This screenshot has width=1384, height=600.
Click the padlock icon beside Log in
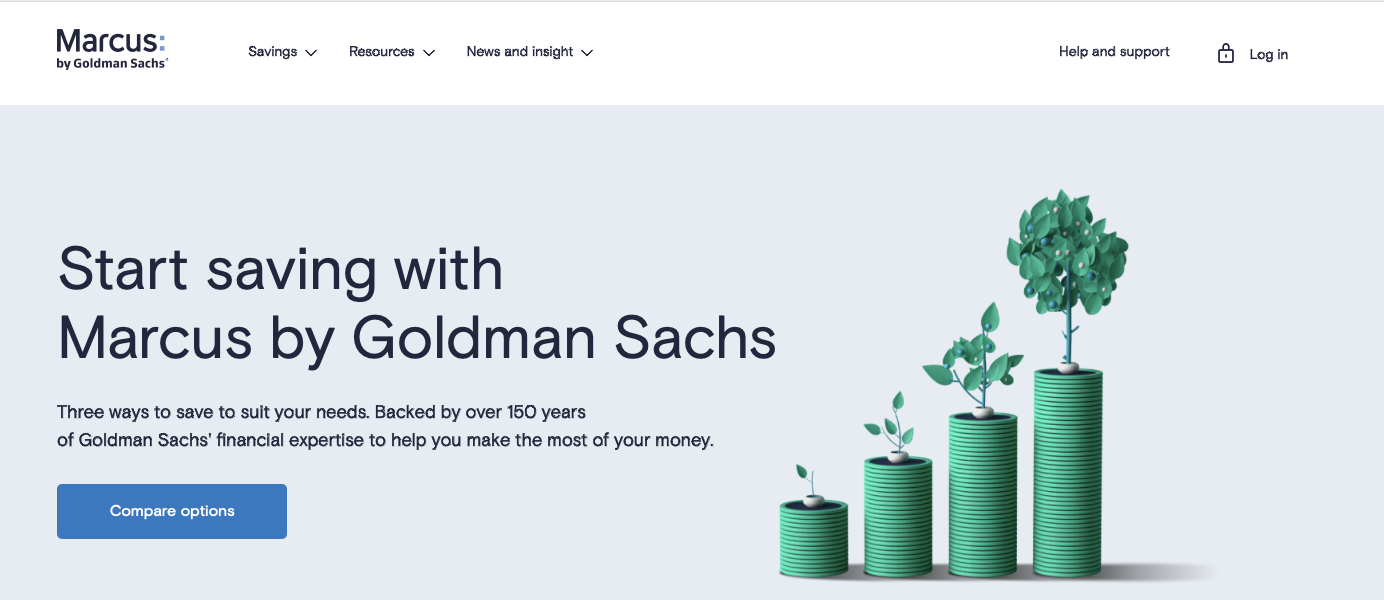click(x=1225, y=53)
